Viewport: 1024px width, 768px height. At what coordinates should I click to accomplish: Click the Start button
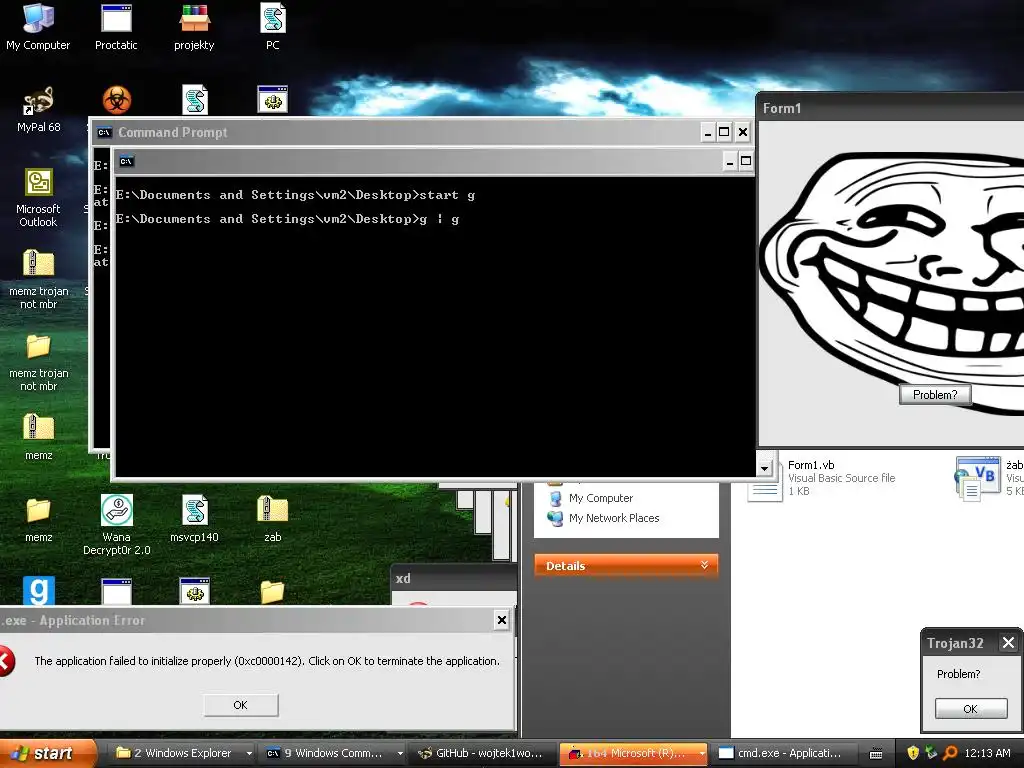tap(48, 753)
